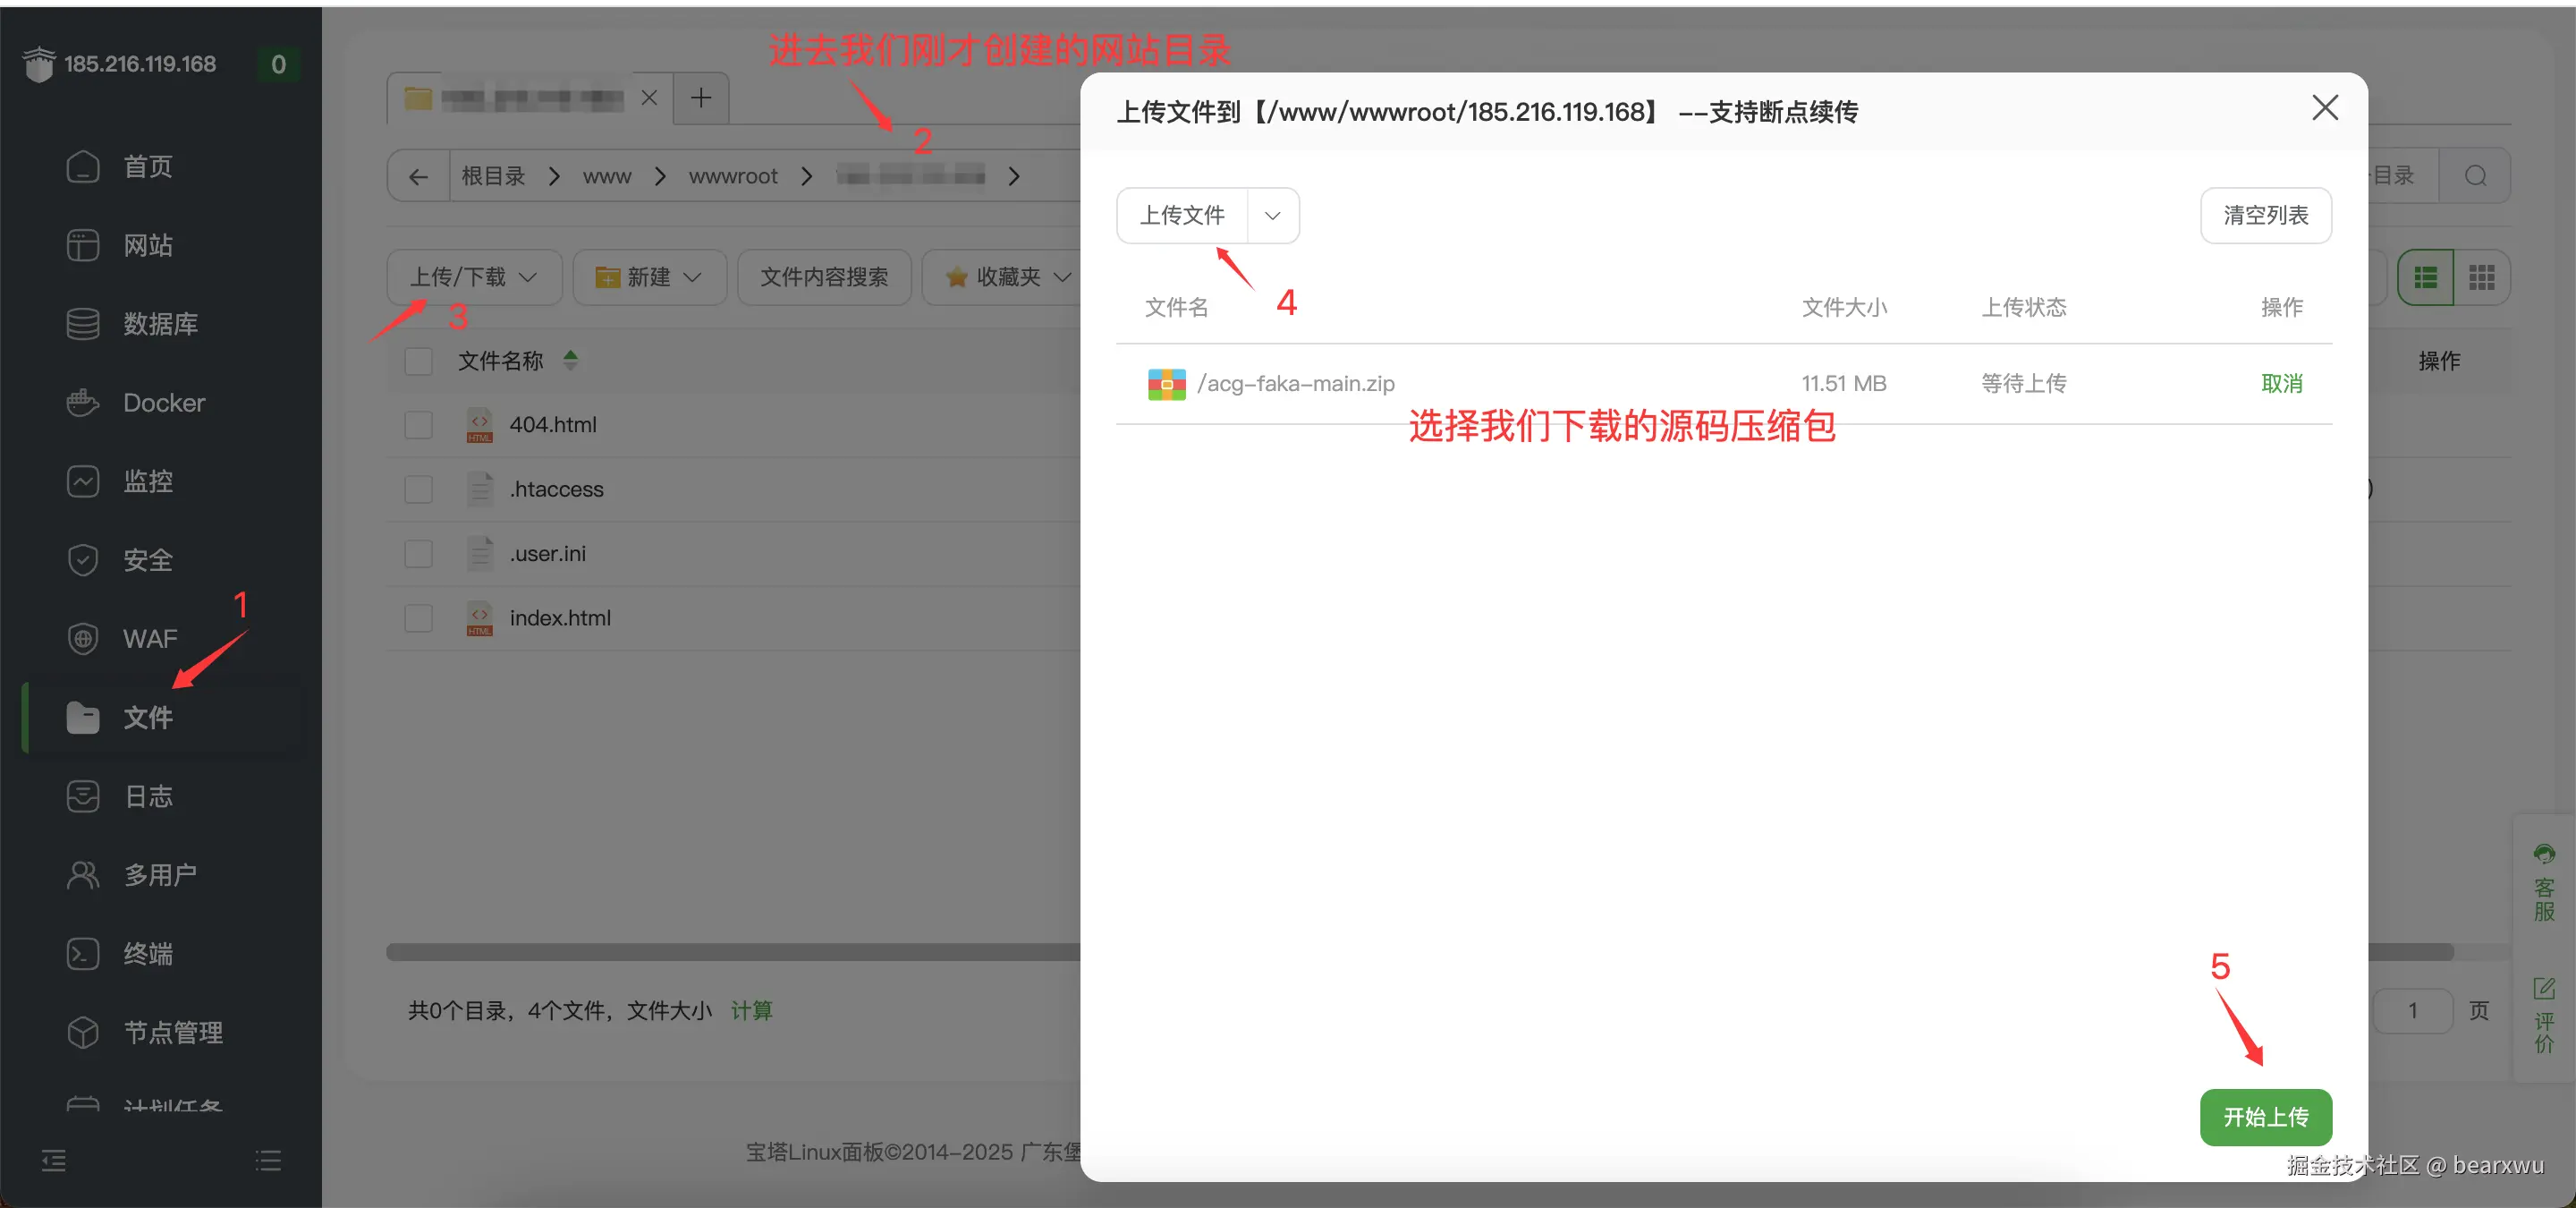Screen dimensions: 2576x1208
Task: Expand the 上传文件 dropdown arrow
Action: tap(1273, 215)
